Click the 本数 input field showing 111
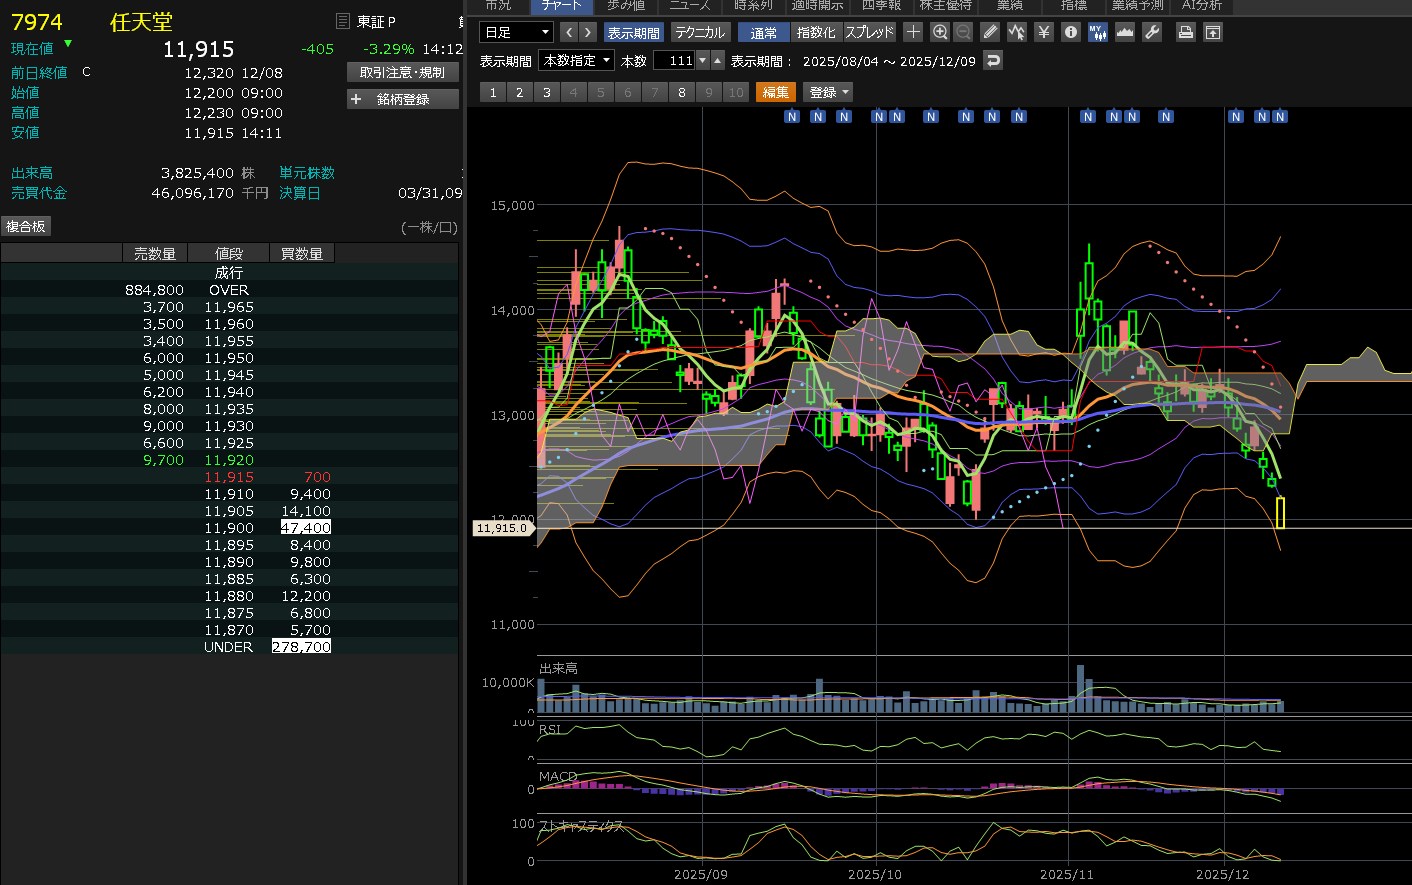 [675, 61]
